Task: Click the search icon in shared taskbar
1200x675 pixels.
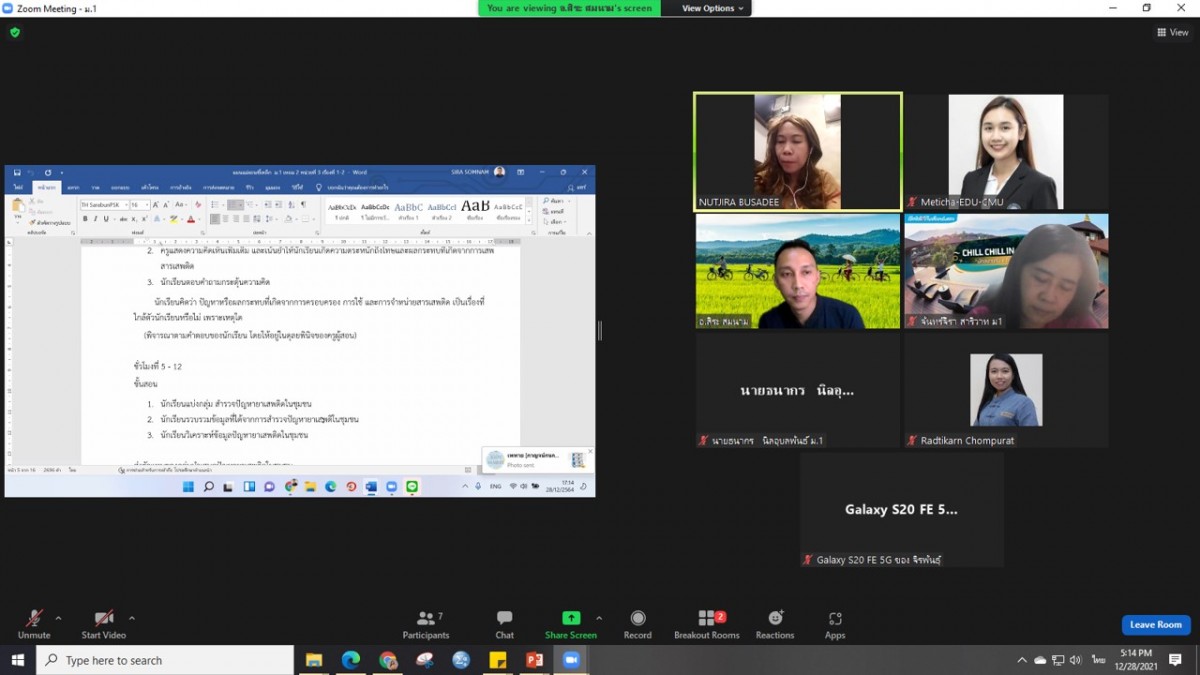Action: (x=208, y=487)
